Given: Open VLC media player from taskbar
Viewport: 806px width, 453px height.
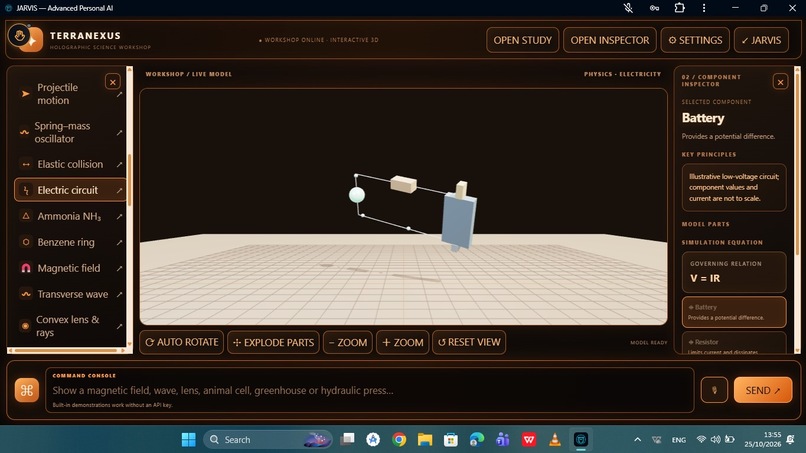Looking at the screenshot, I should pos(555,440).
